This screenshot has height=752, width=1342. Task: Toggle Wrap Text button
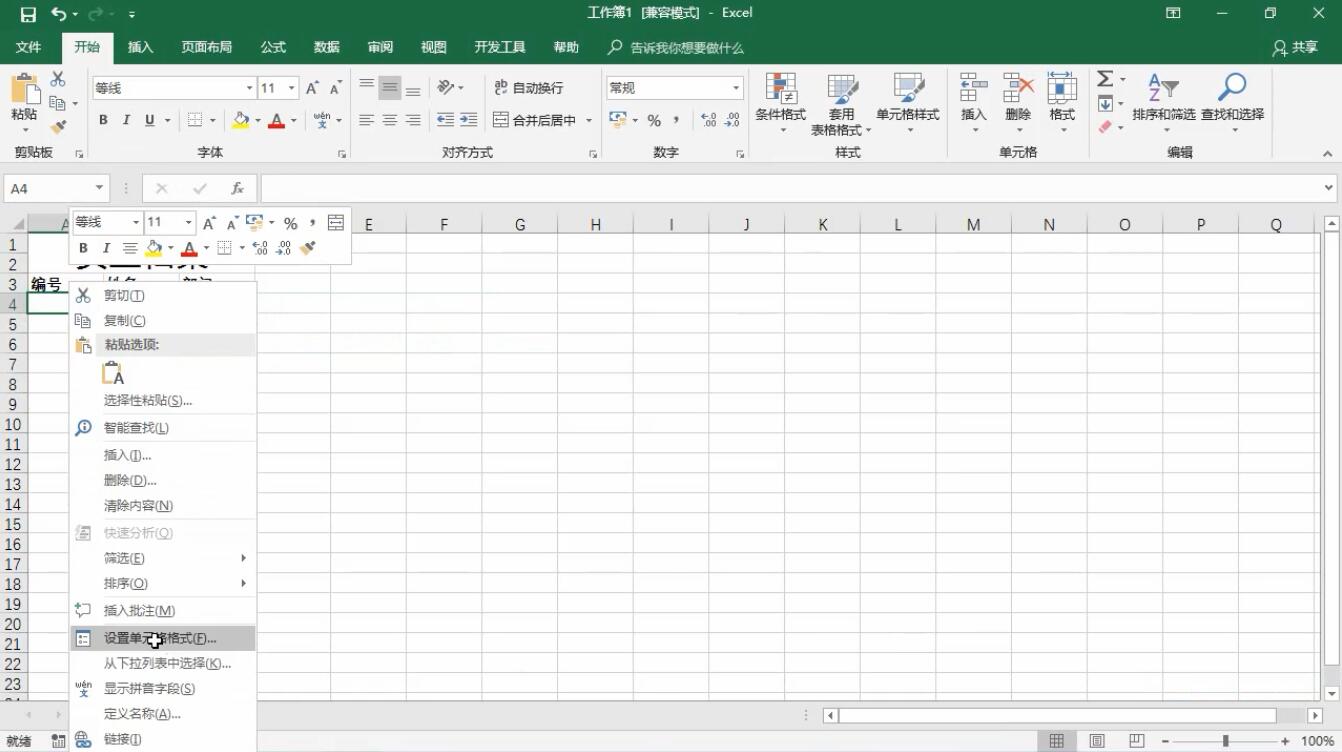click(530, 88)
